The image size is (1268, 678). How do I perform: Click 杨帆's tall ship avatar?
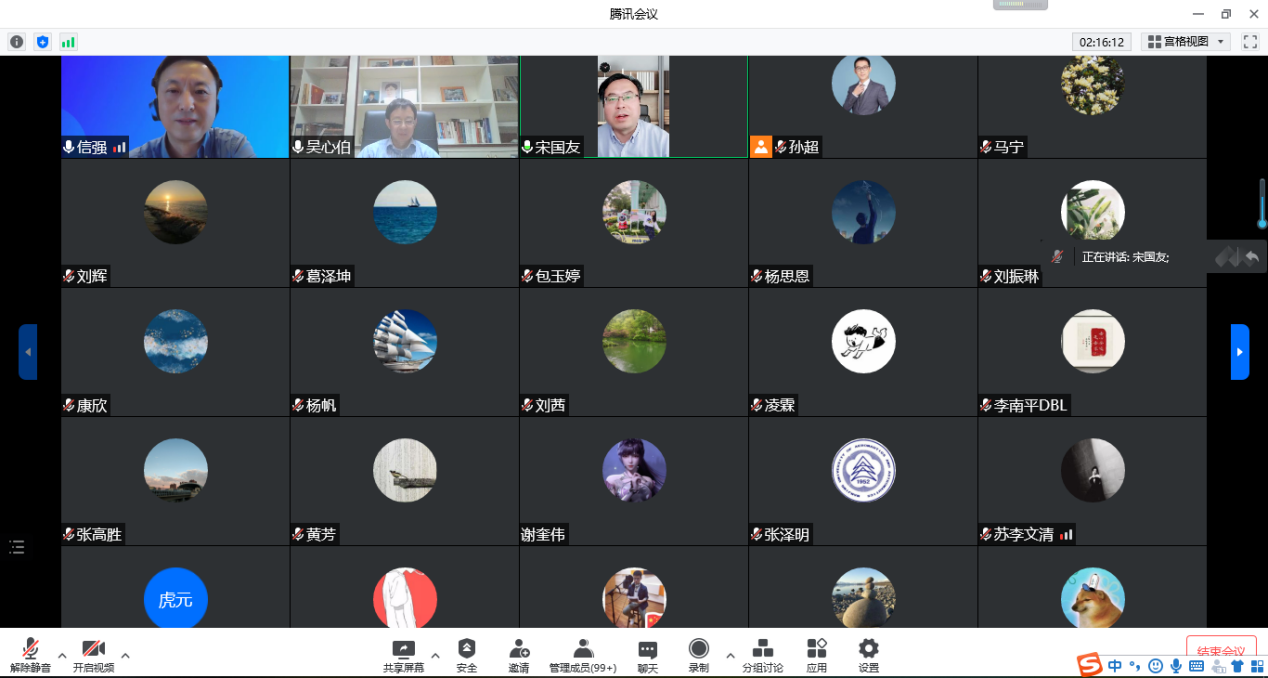pos(404,341)
